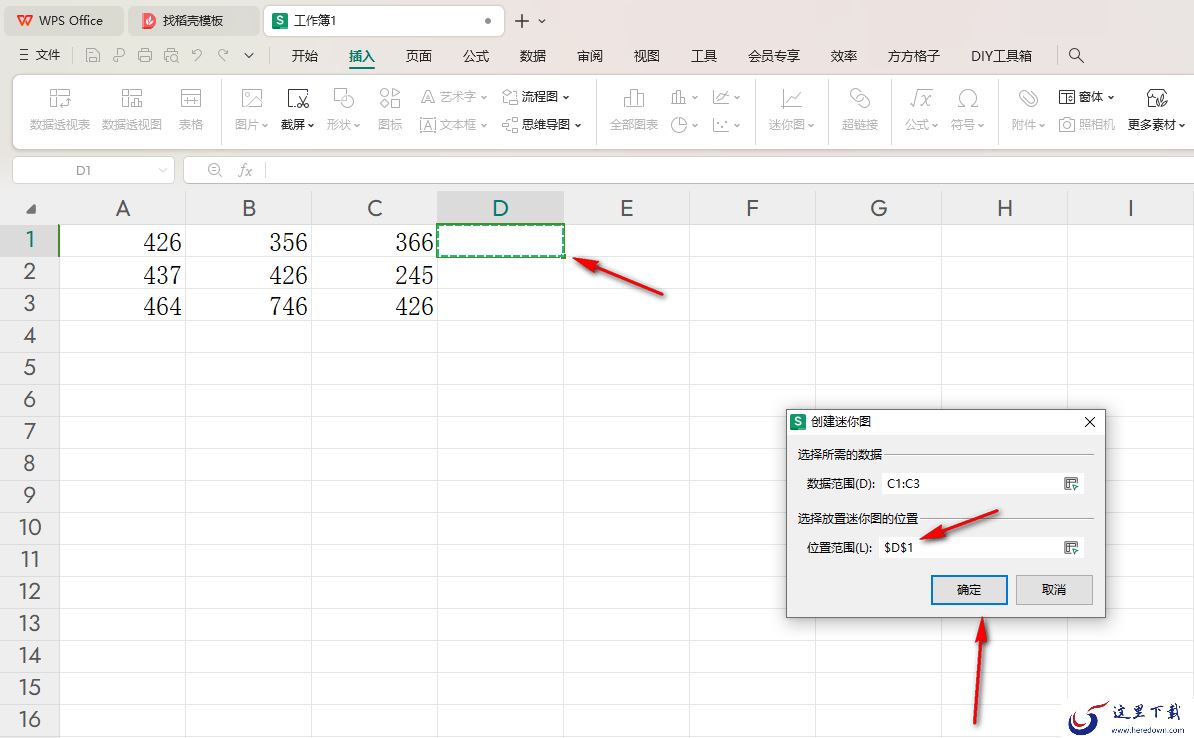Image resolution: width=1194 pixels, height=738 pixels.
Task: Switch to the 视图 ribbon tab
Action: [x=646, y=56]
